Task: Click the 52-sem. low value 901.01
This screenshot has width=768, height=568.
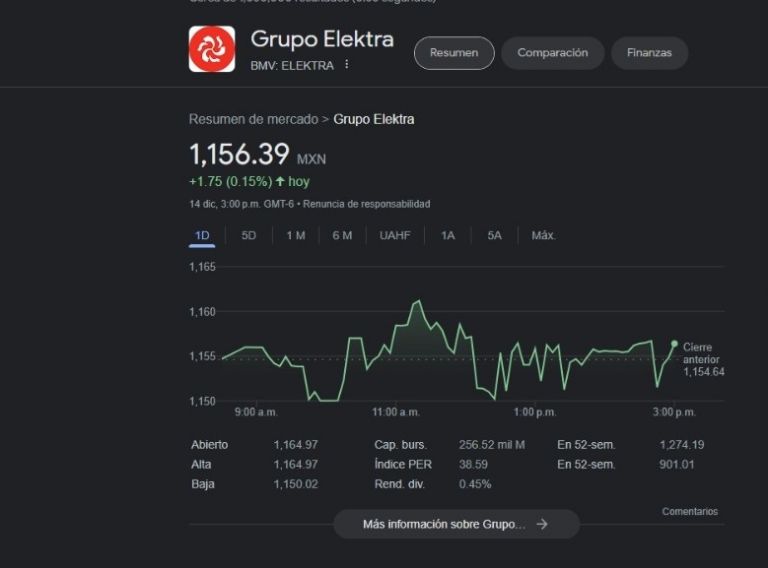Action: tap(676, 464)
